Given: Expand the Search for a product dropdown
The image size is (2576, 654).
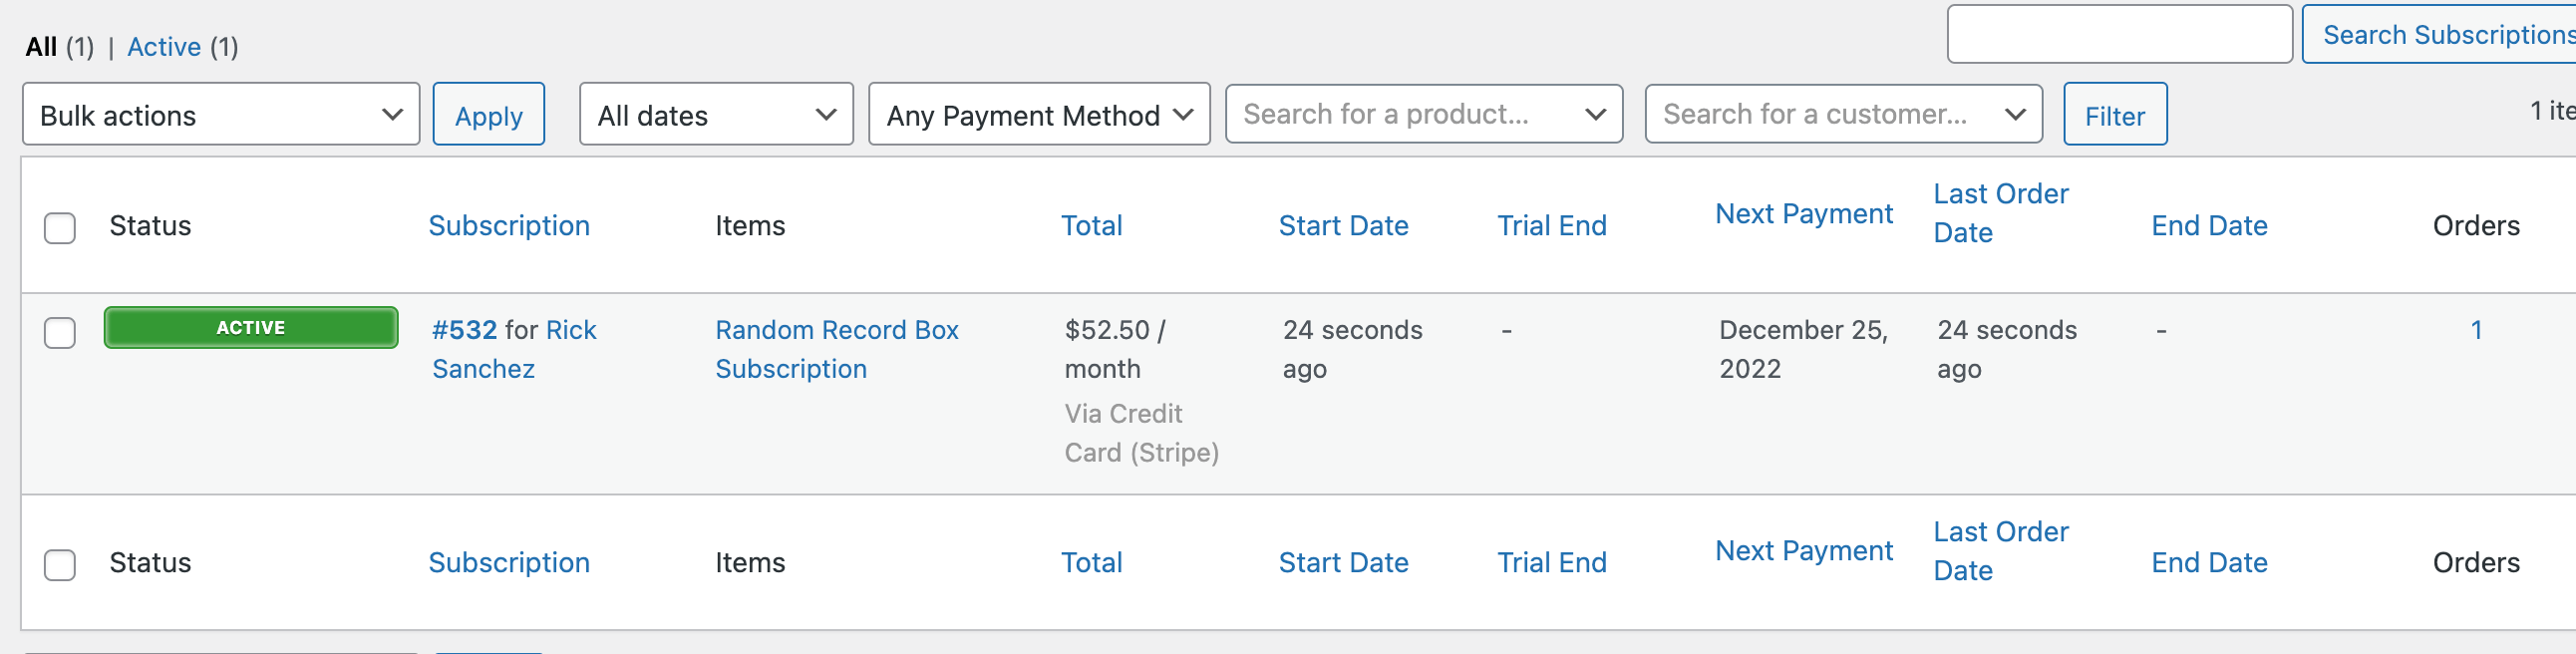Looking at the screenshot, I should [x=1424, y=114].
